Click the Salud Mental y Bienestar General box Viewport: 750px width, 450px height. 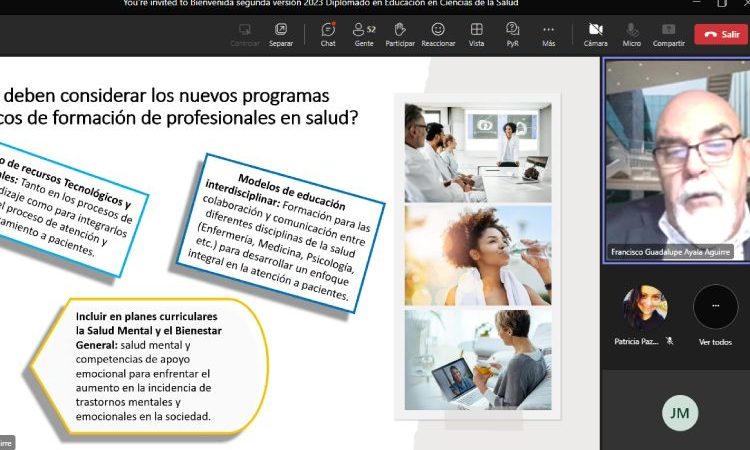(149, 366)
